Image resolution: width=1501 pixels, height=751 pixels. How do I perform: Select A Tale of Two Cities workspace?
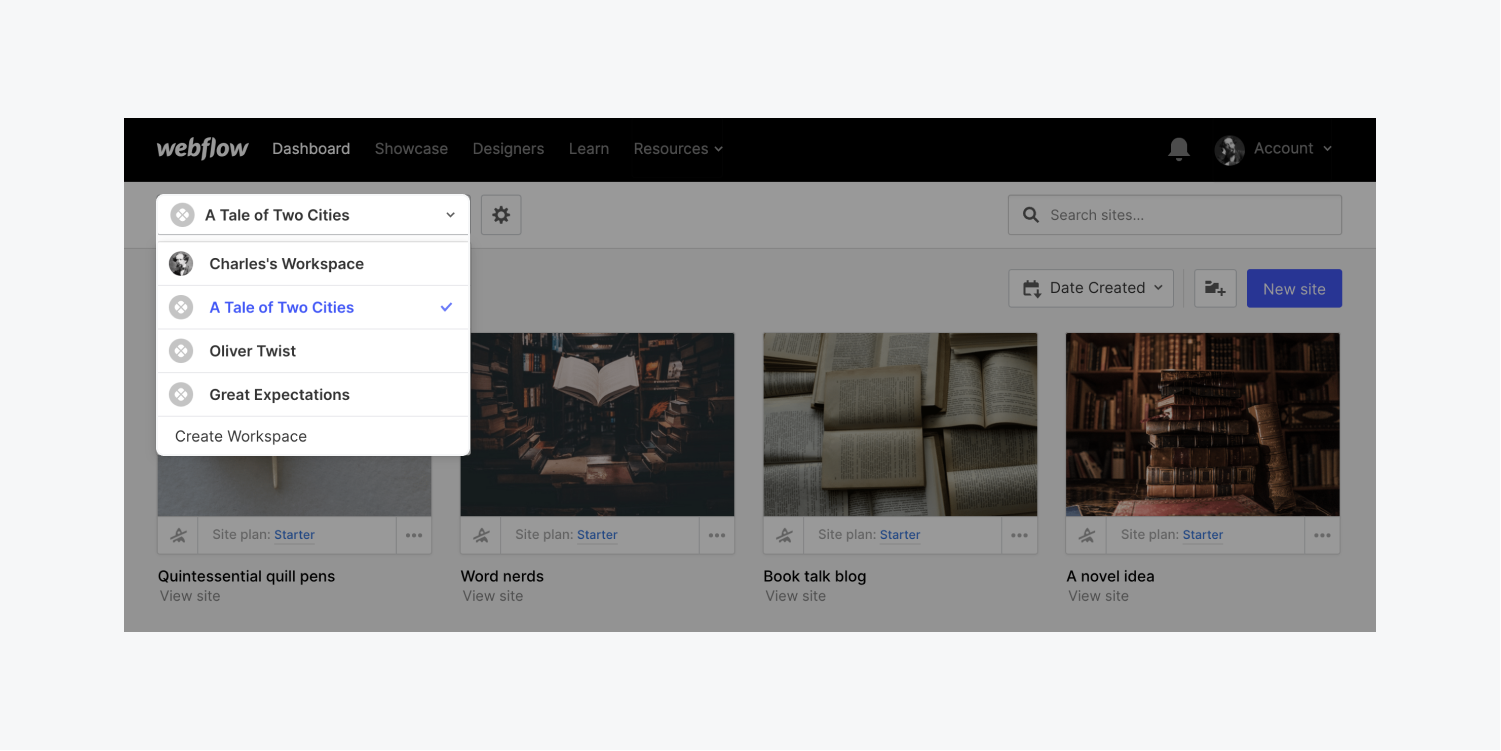click(313, 308)
